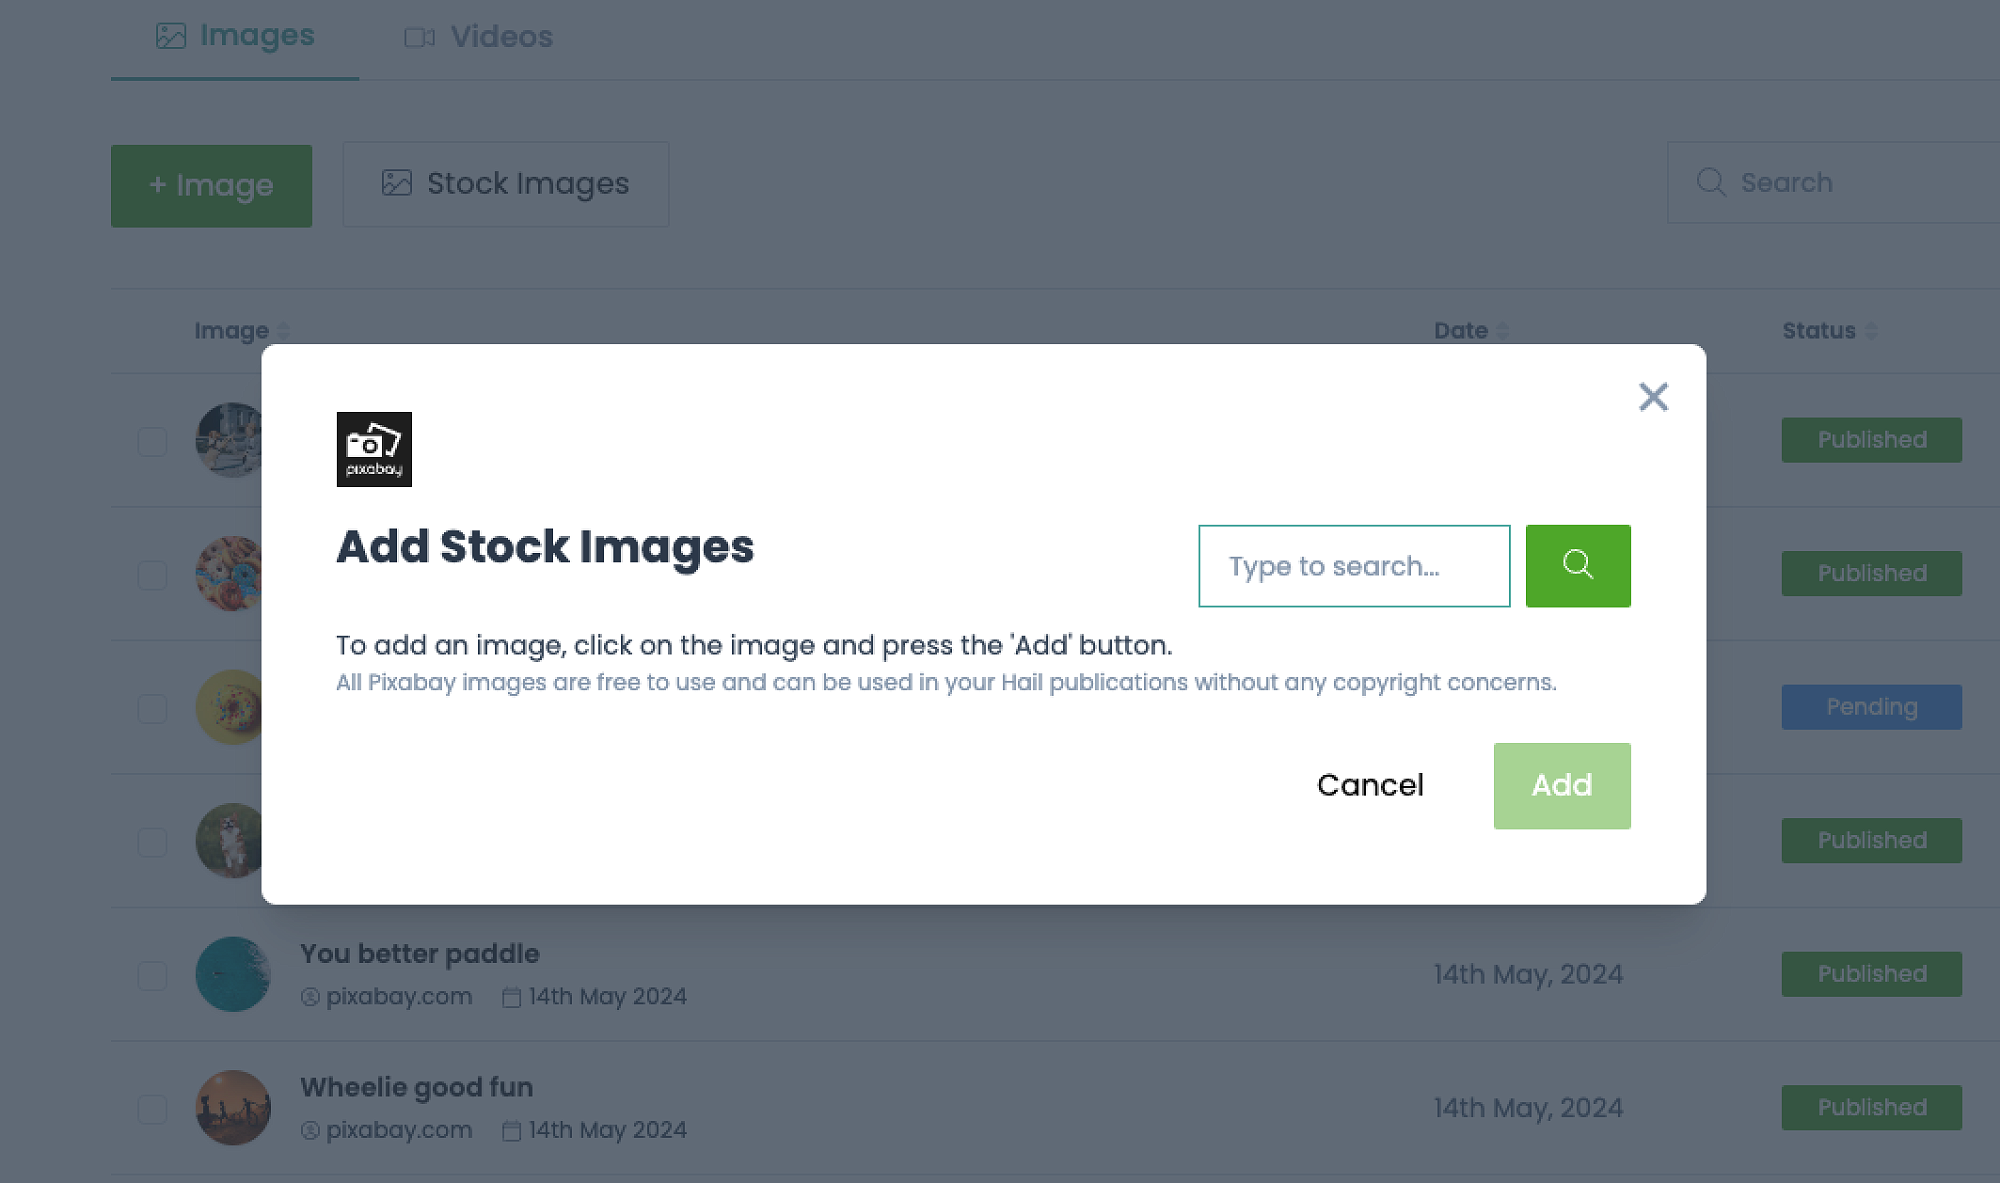Sort by the Status column arrows
The height and width of the screenshot is (1183, 2000).
[1871, 331]
